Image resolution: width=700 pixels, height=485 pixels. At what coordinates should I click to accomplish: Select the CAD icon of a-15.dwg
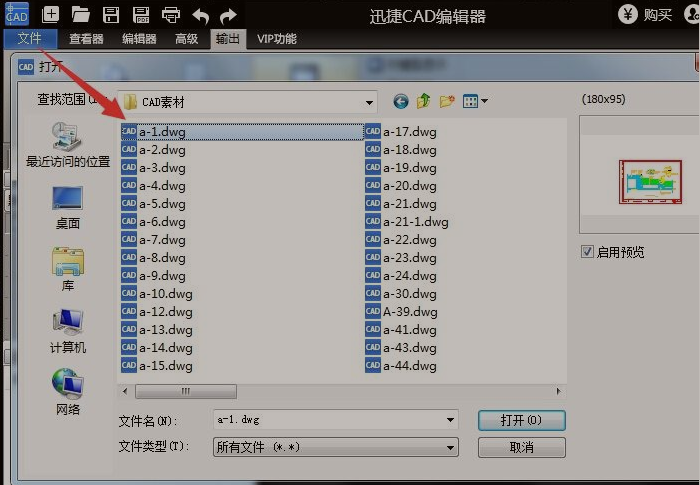tap(129, 365)
